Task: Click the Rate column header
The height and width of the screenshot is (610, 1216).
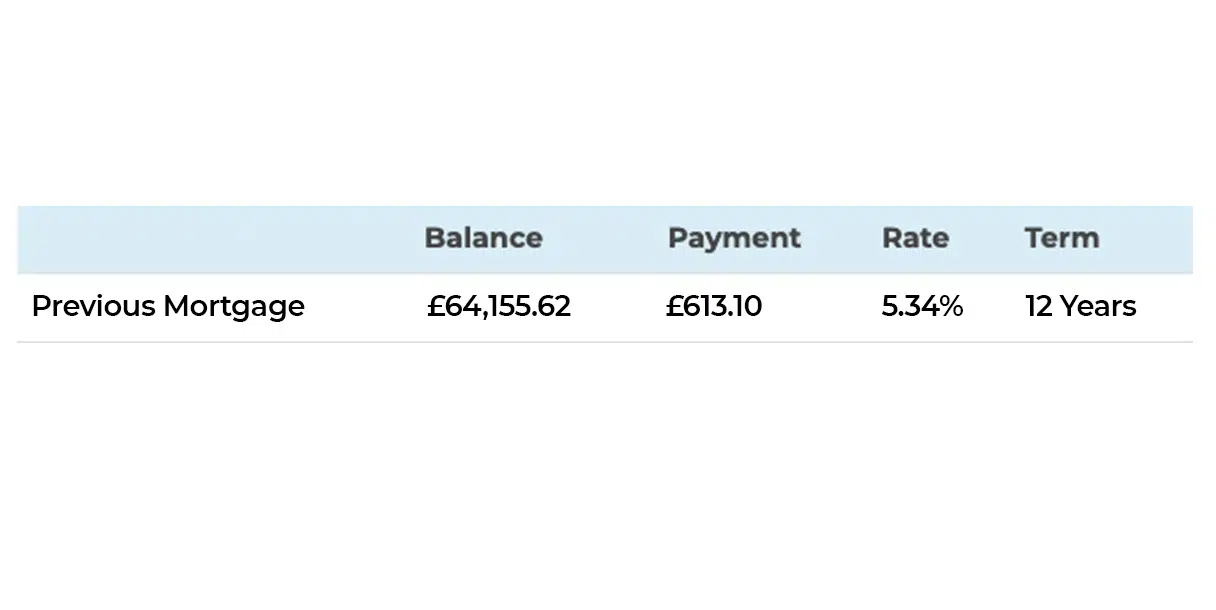Action: (915, 238)
